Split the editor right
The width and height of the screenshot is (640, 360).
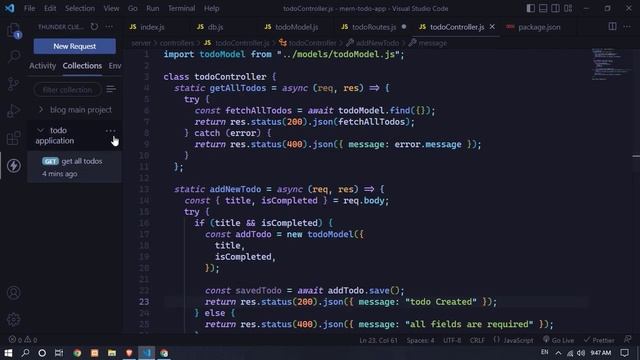612,27
